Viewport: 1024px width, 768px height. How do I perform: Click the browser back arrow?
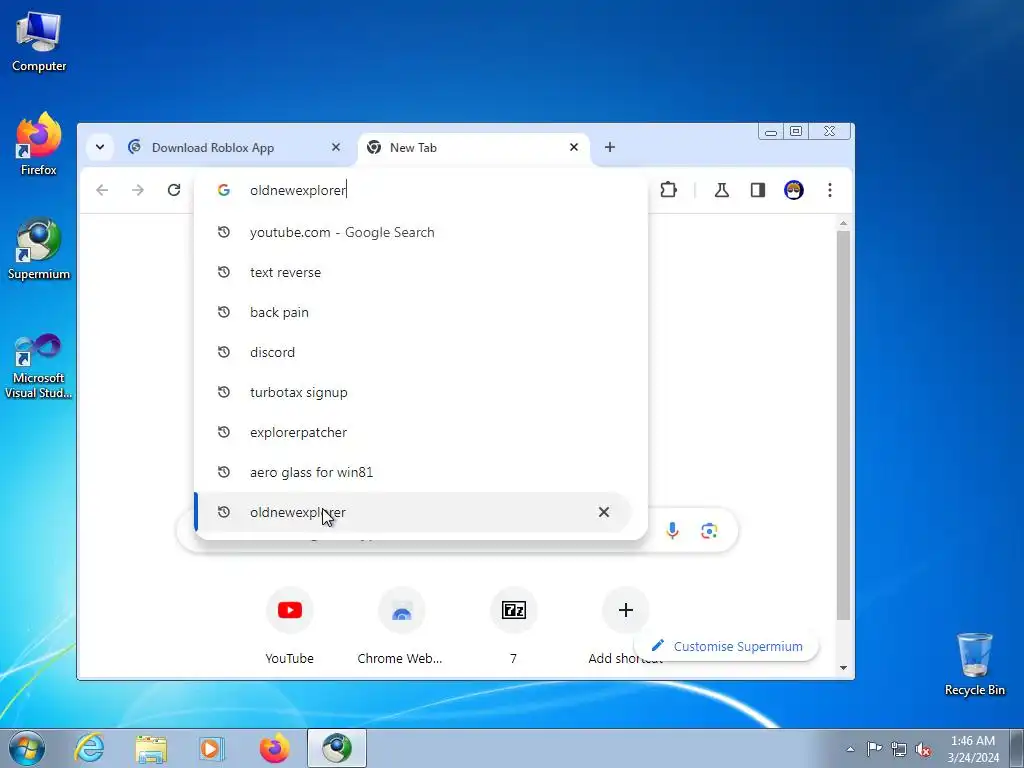pos(102,190)
